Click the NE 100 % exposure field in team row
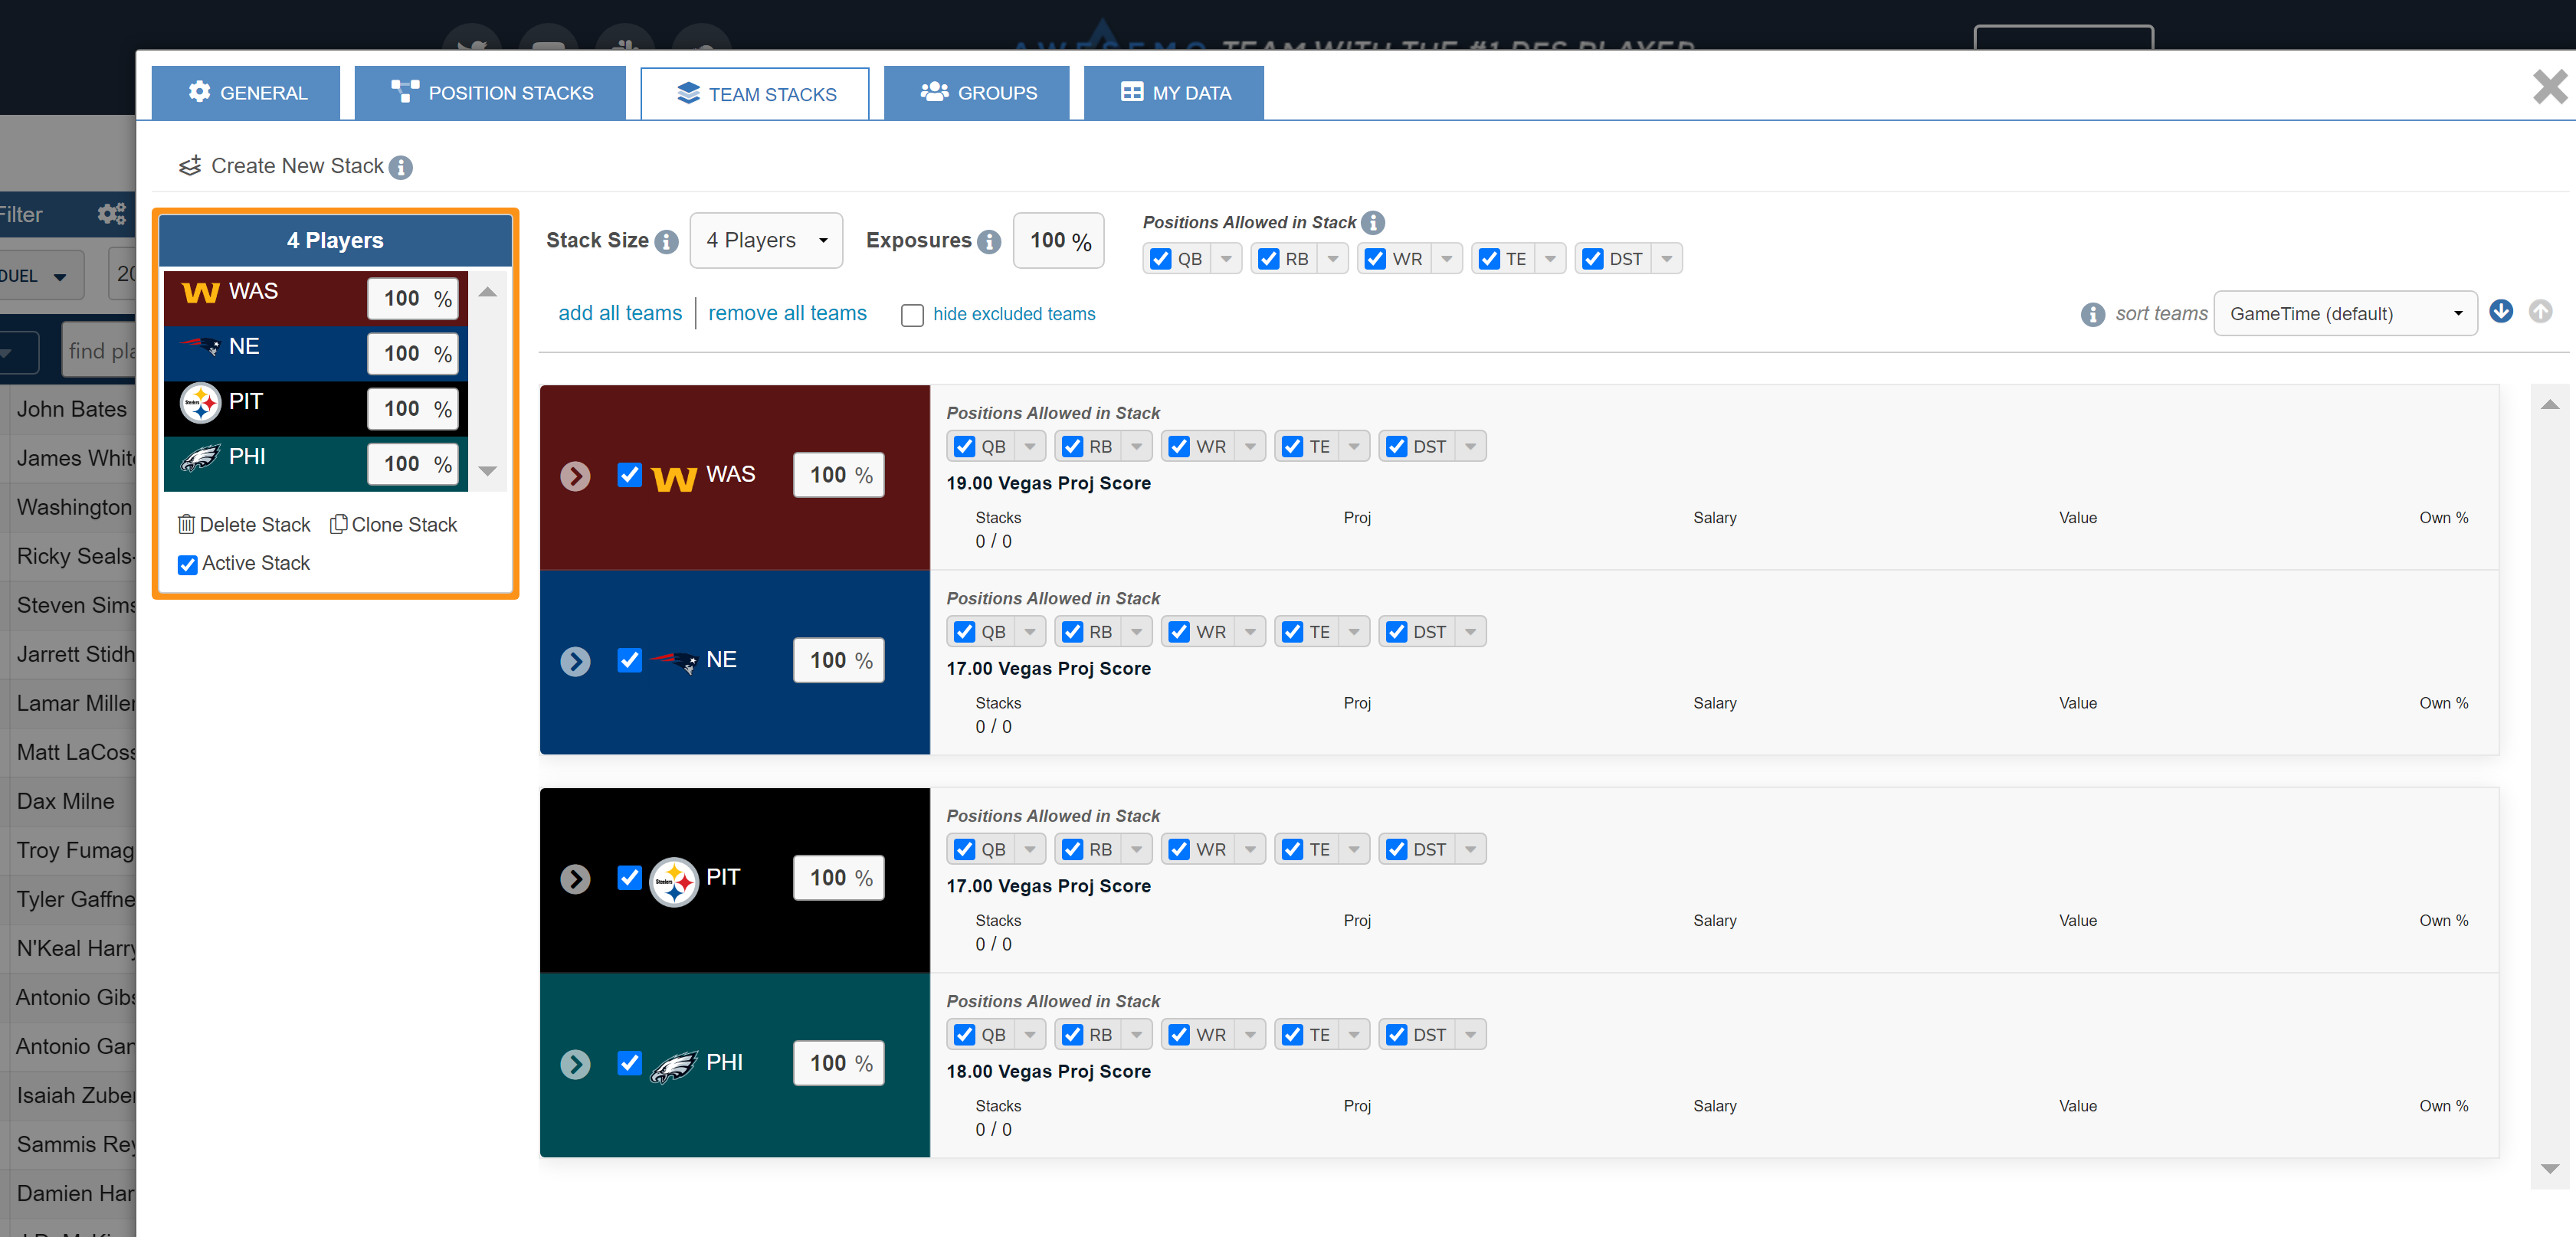Image resolution: width=2576 pixels, height=1237 pixels. [839, 660]
